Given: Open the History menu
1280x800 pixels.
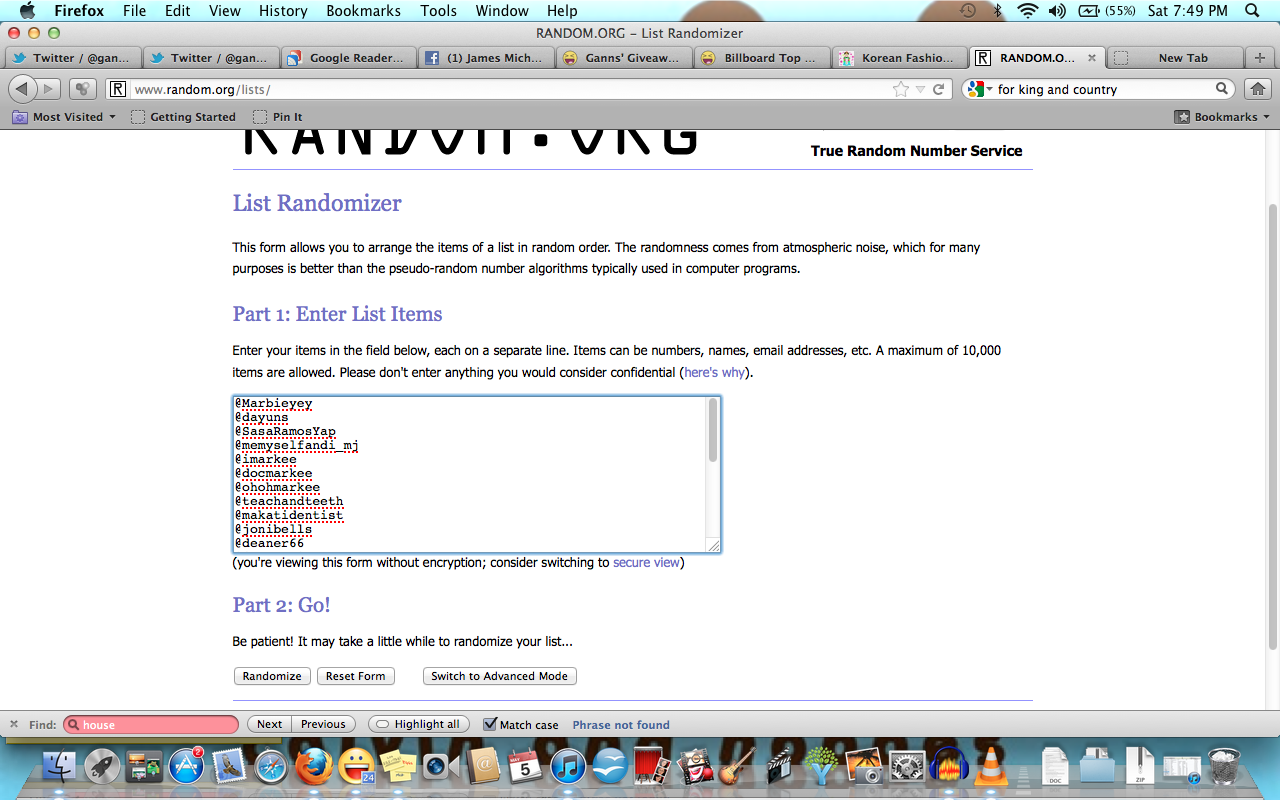Looking at the screenshot, I should [282, 11].
